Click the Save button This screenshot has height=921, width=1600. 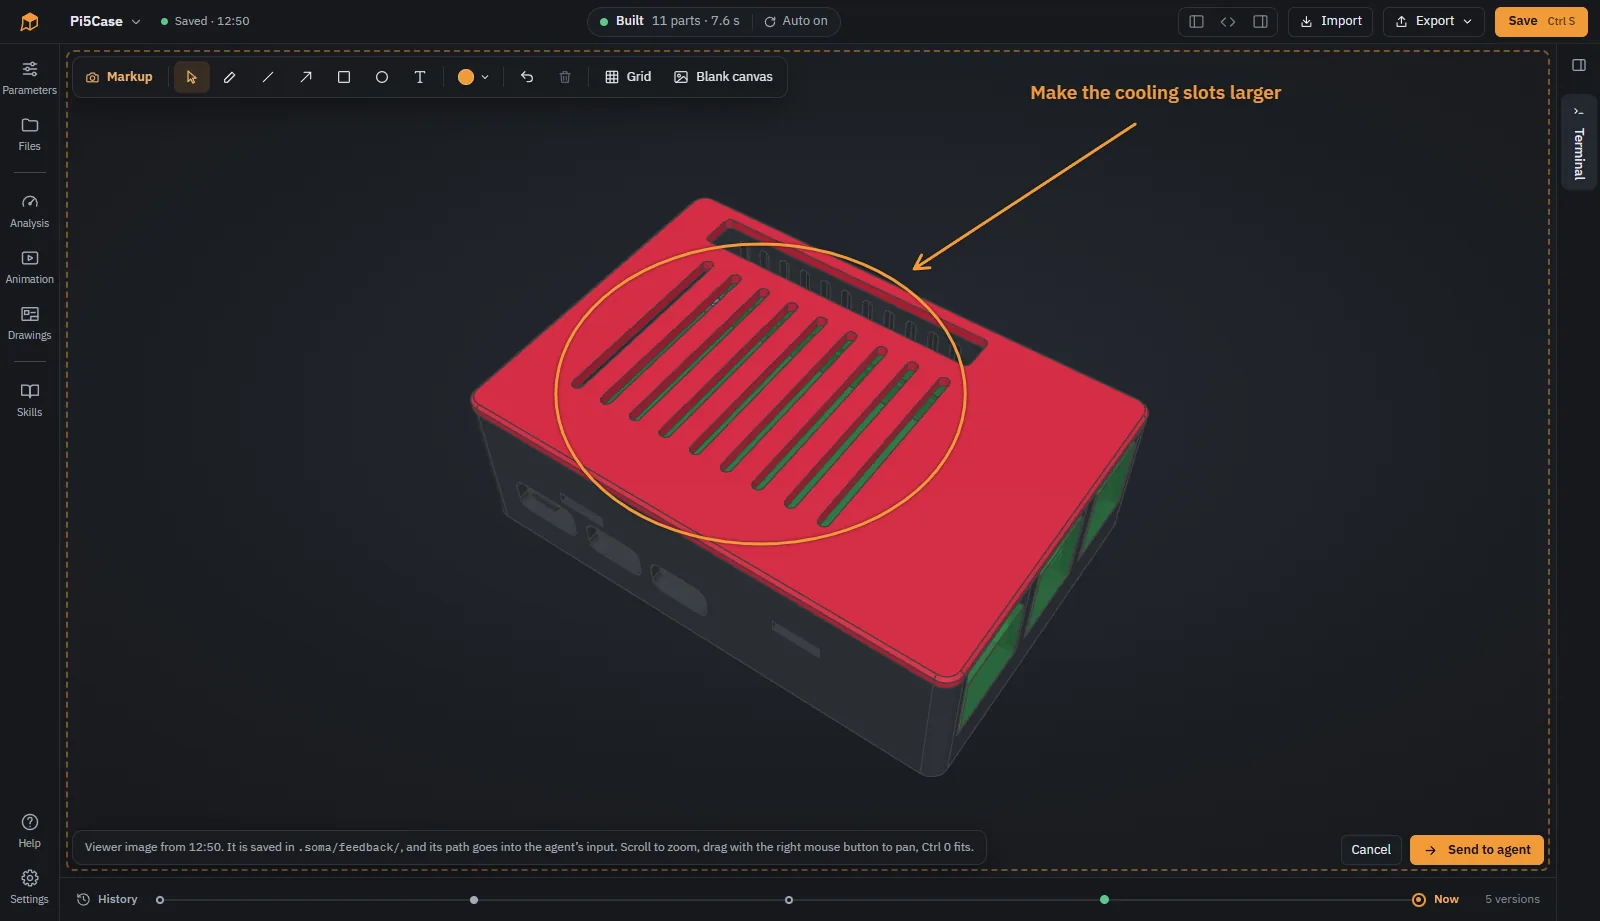click(x=1541, y=21)
